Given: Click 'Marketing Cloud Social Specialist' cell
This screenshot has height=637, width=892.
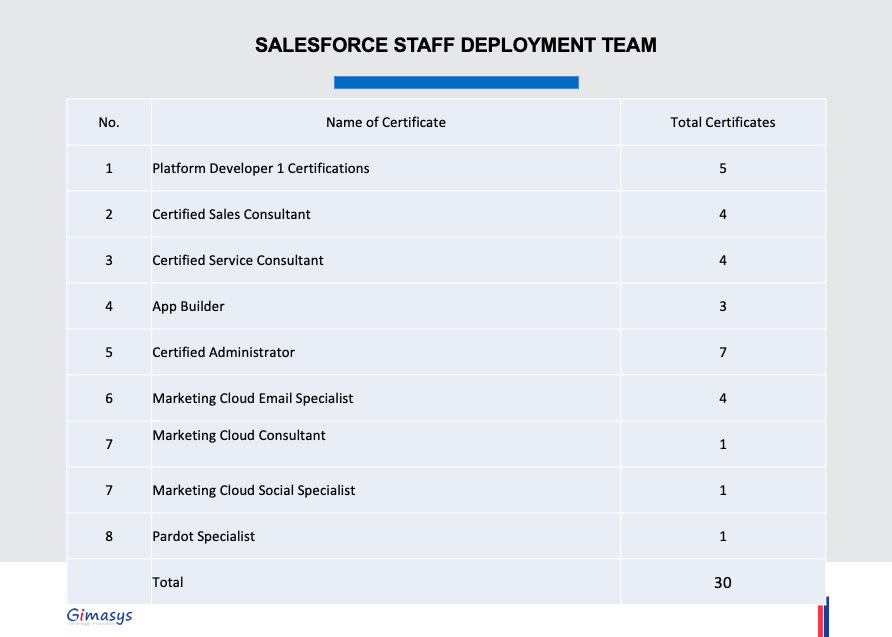Looking at the screenshot, I should click(x=386, y=491).
